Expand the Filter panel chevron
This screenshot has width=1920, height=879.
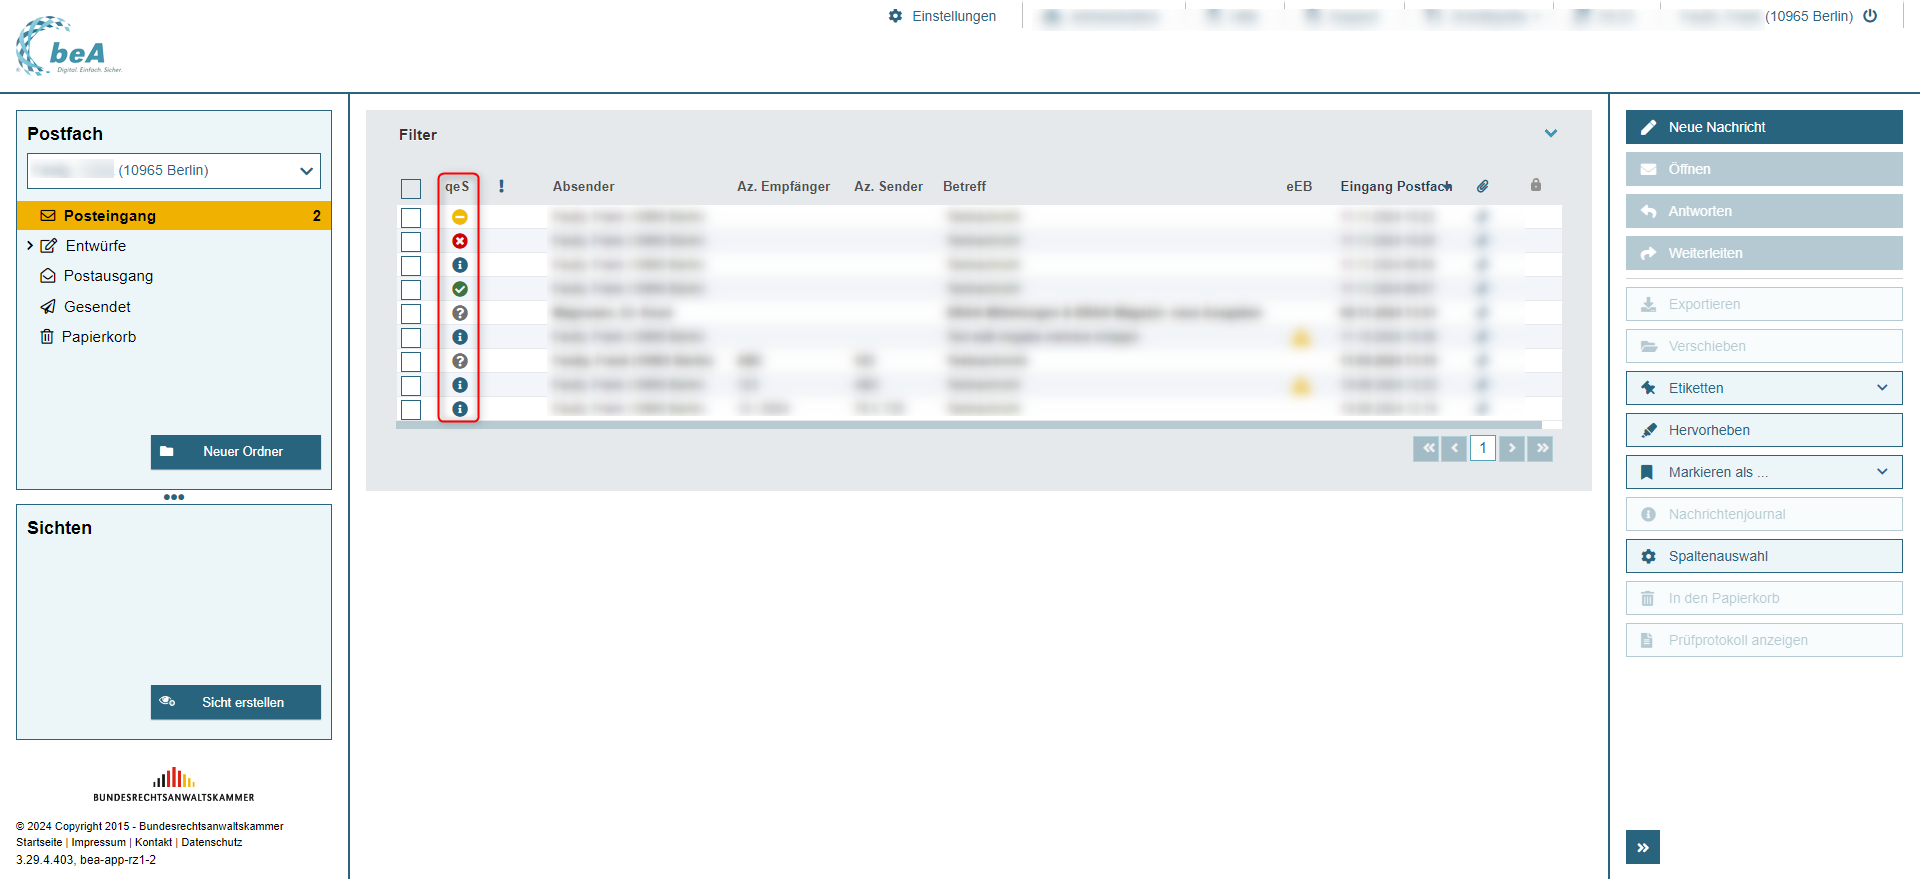click(x=1550, y=134)
